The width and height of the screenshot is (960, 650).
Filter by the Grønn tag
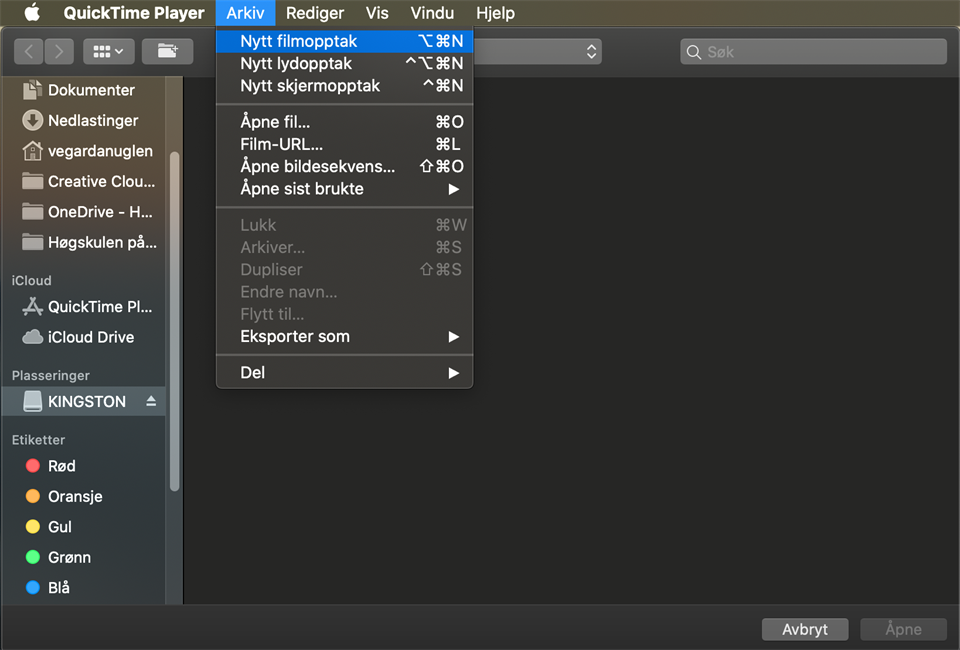tap(69, 557)
